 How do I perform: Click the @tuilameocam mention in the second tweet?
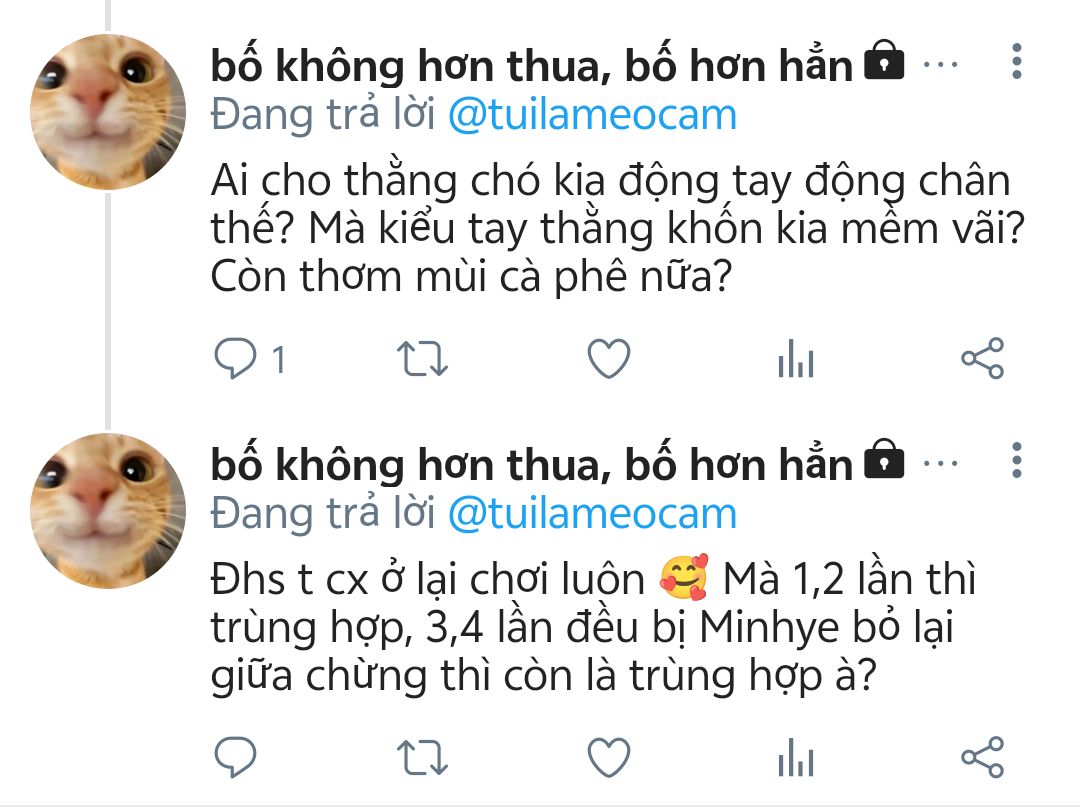point(592,514)
